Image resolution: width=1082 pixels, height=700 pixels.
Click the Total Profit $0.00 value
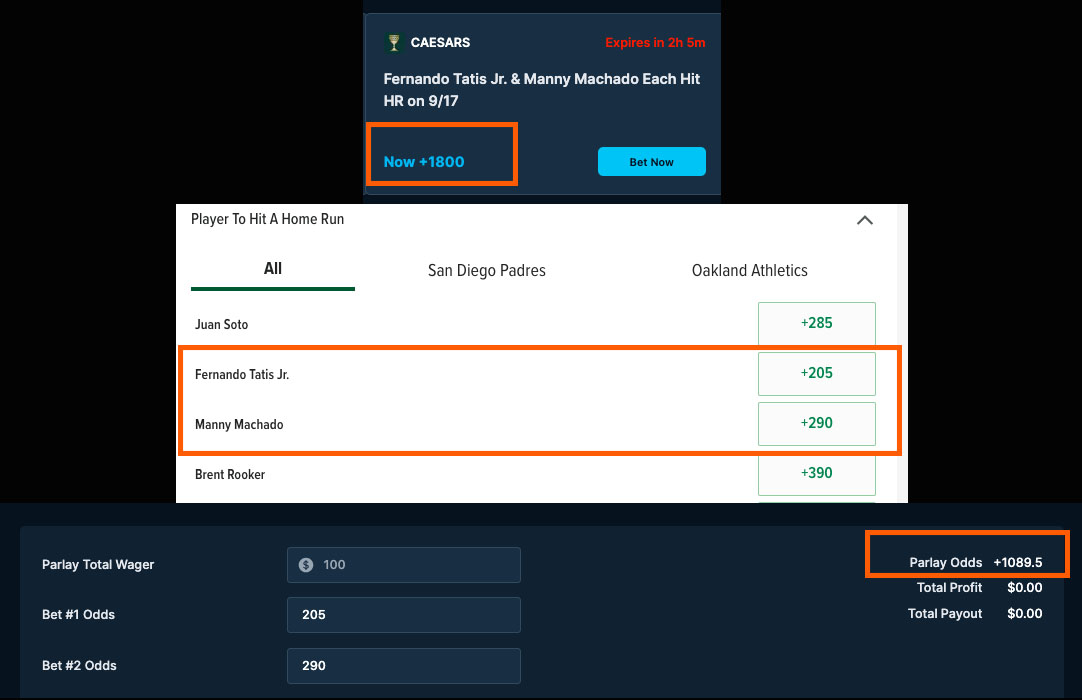[x=1025, y=587]
